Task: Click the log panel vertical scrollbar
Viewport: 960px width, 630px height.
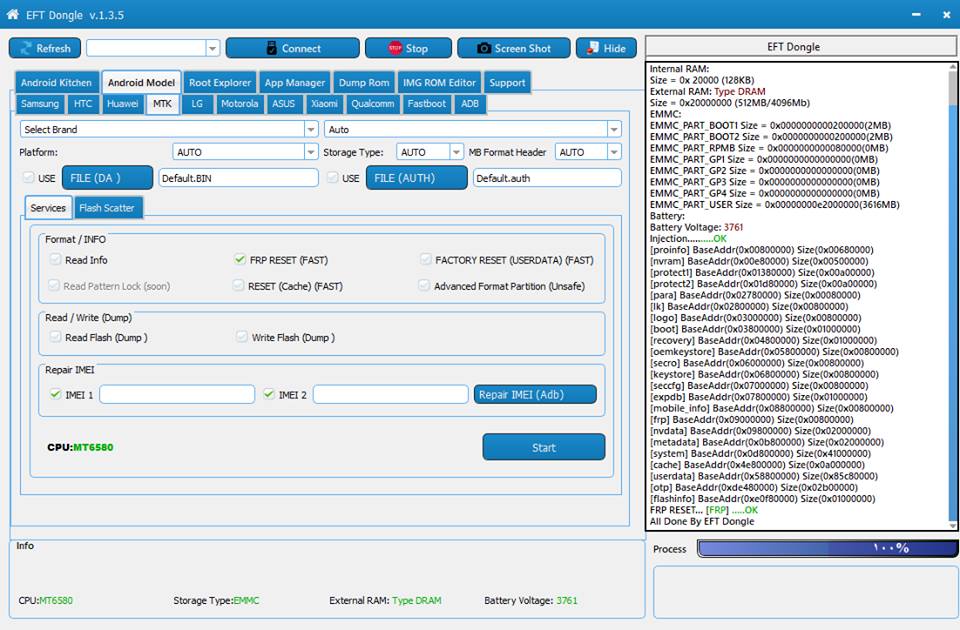Action: coord(952,296)
